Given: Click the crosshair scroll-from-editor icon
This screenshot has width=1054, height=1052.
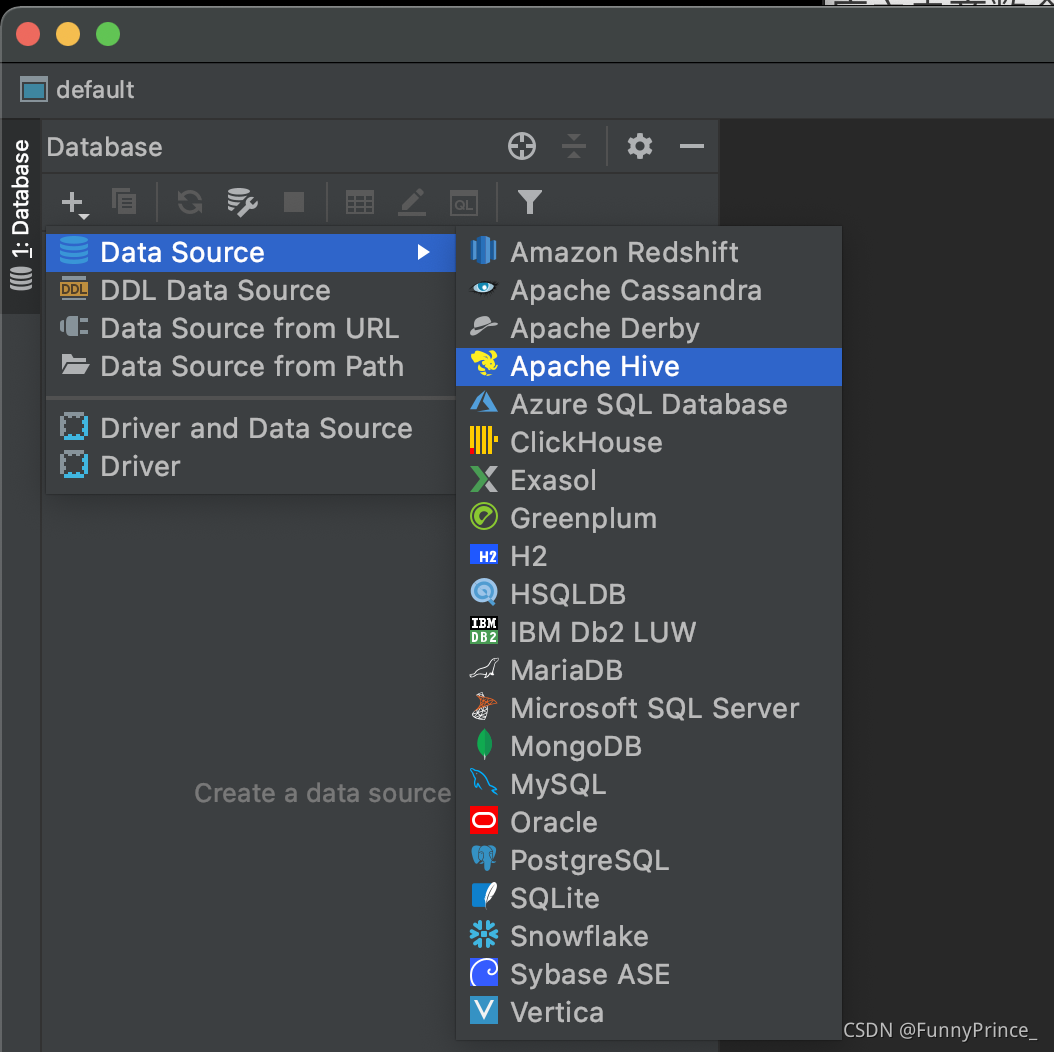Looking at the screenshot, I should click(522, 146).
